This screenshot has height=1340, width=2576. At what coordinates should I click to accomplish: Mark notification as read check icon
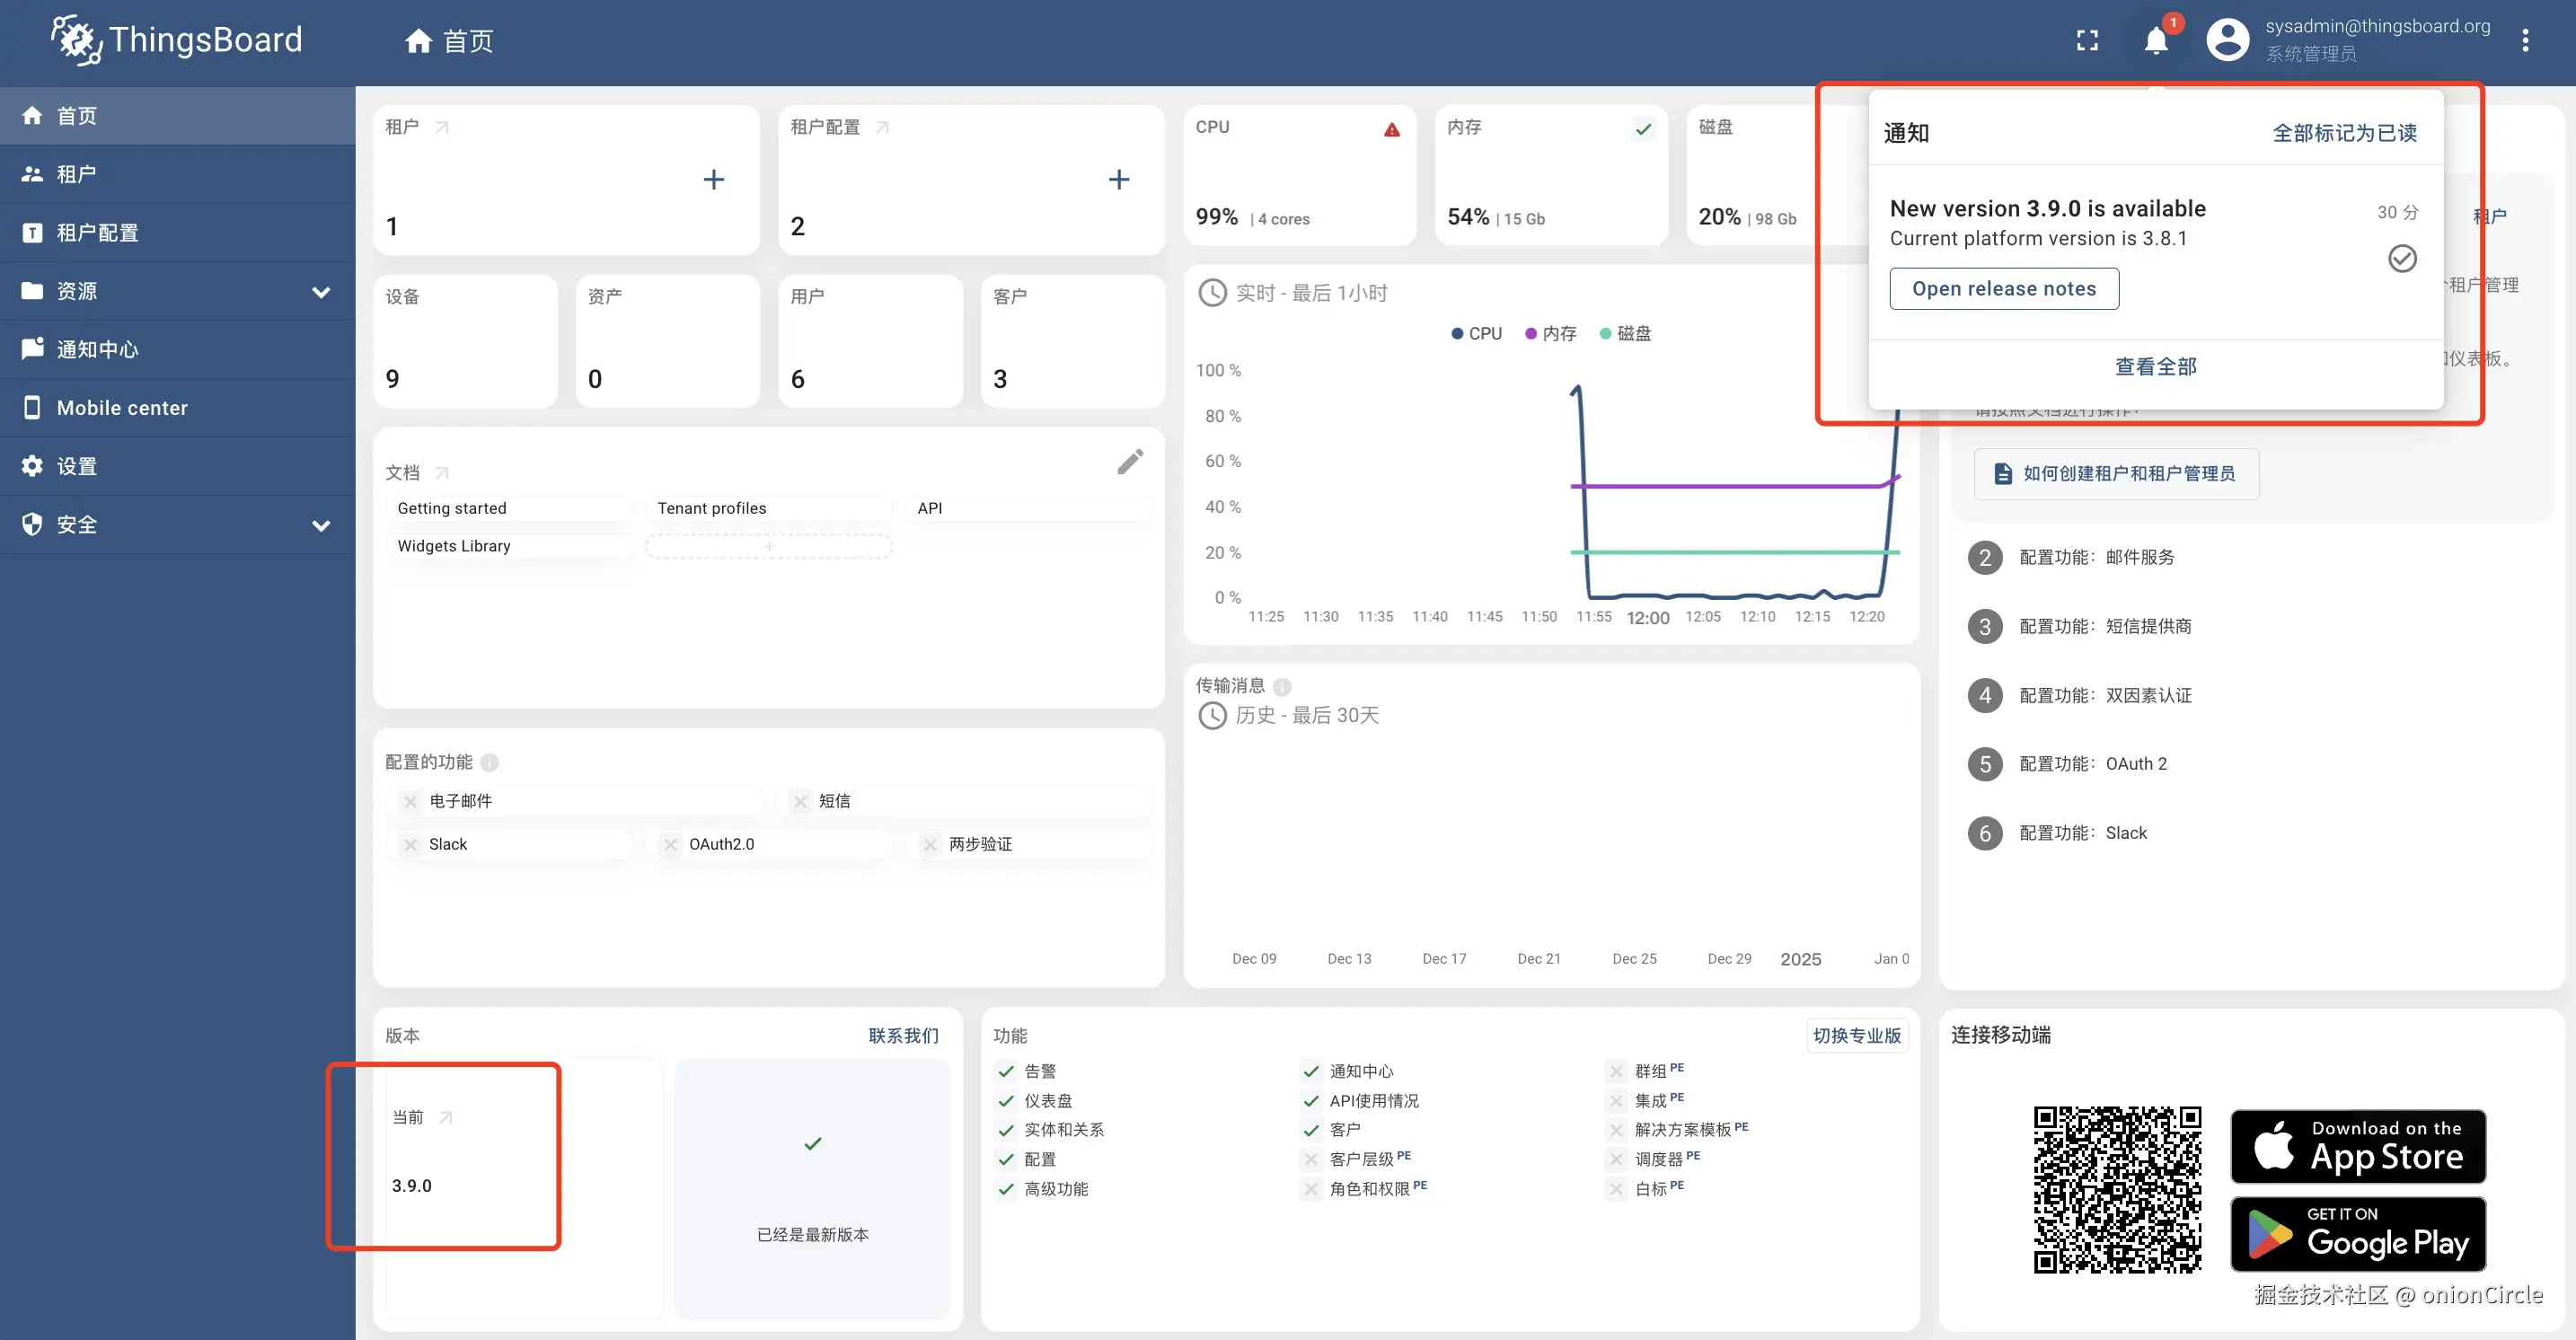pyautogui.click(x=2402, y=259)
